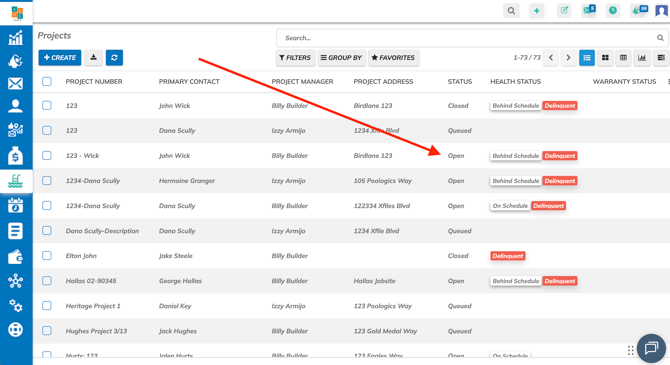The height and width of the screenshot is (365, 670).
Task: Open the envelope mail sidebar icon
Action: (x=15, y=84)
